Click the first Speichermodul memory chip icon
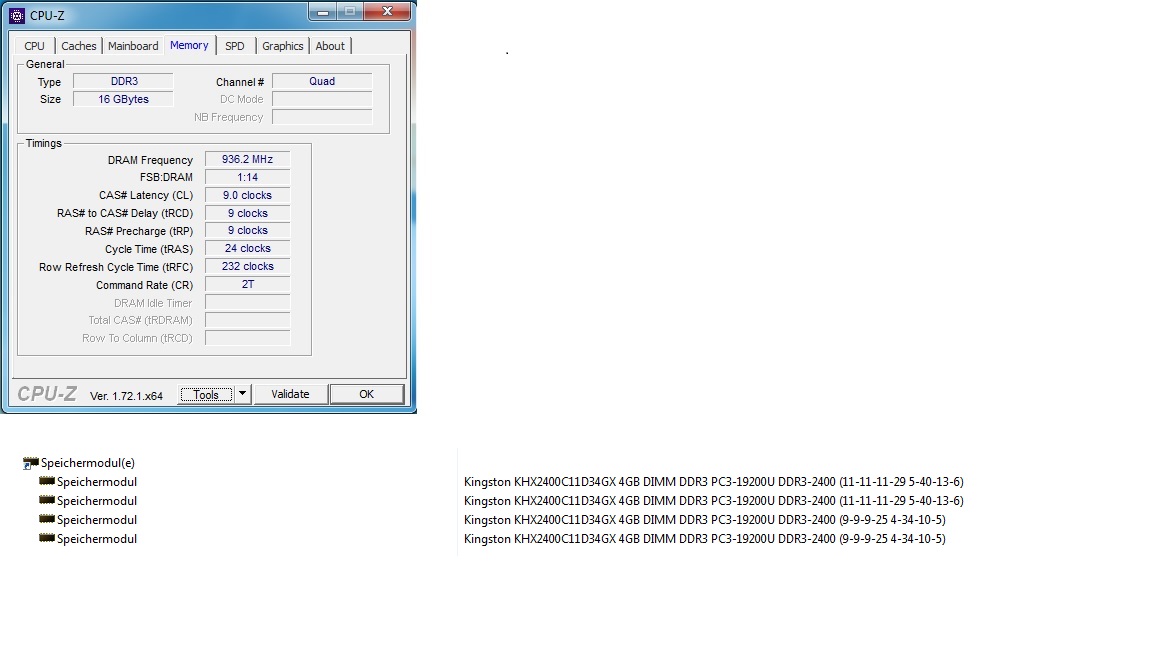 pyautogui.click(x=47, y=481)
